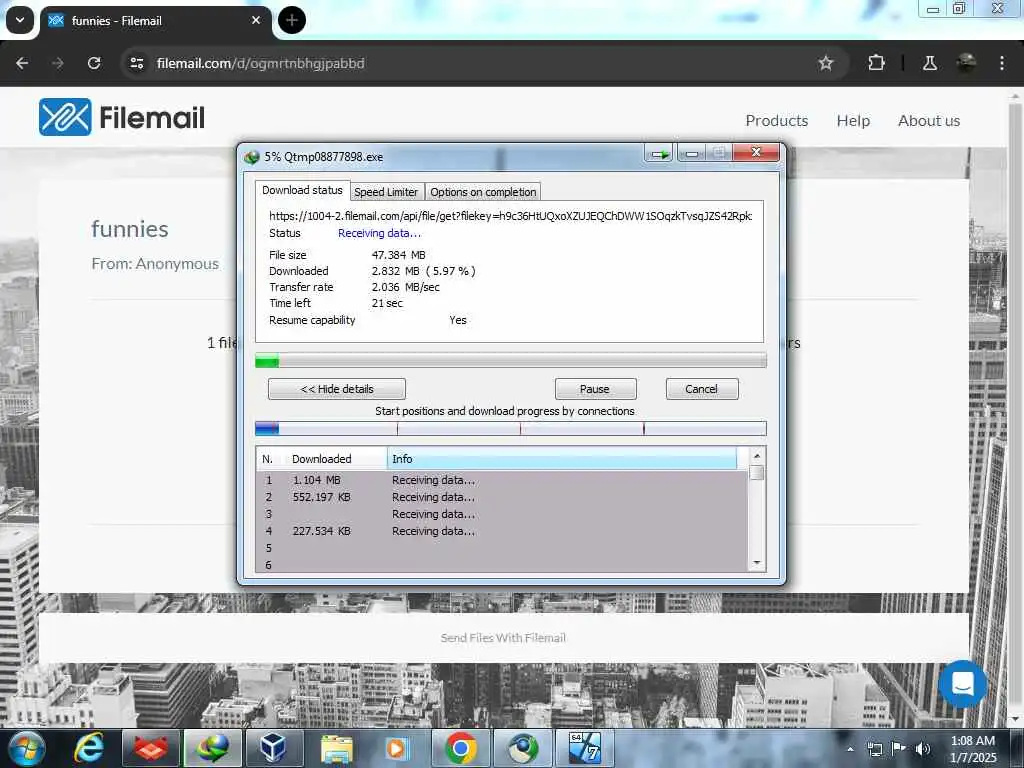Open the About us link
This screenshot has height=768, width=1024.
click(x=929, y=121)
